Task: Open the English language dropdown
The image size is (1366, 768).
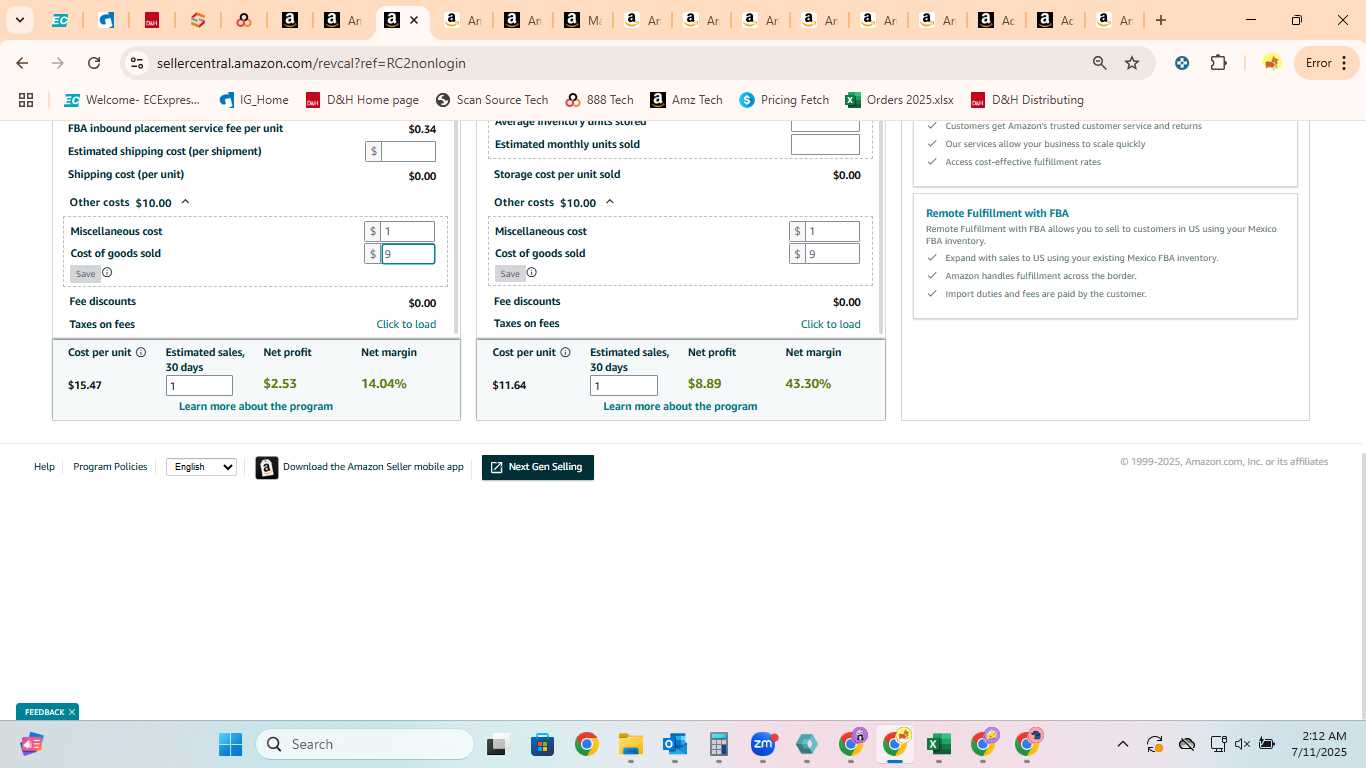Action: click(201, 467)
